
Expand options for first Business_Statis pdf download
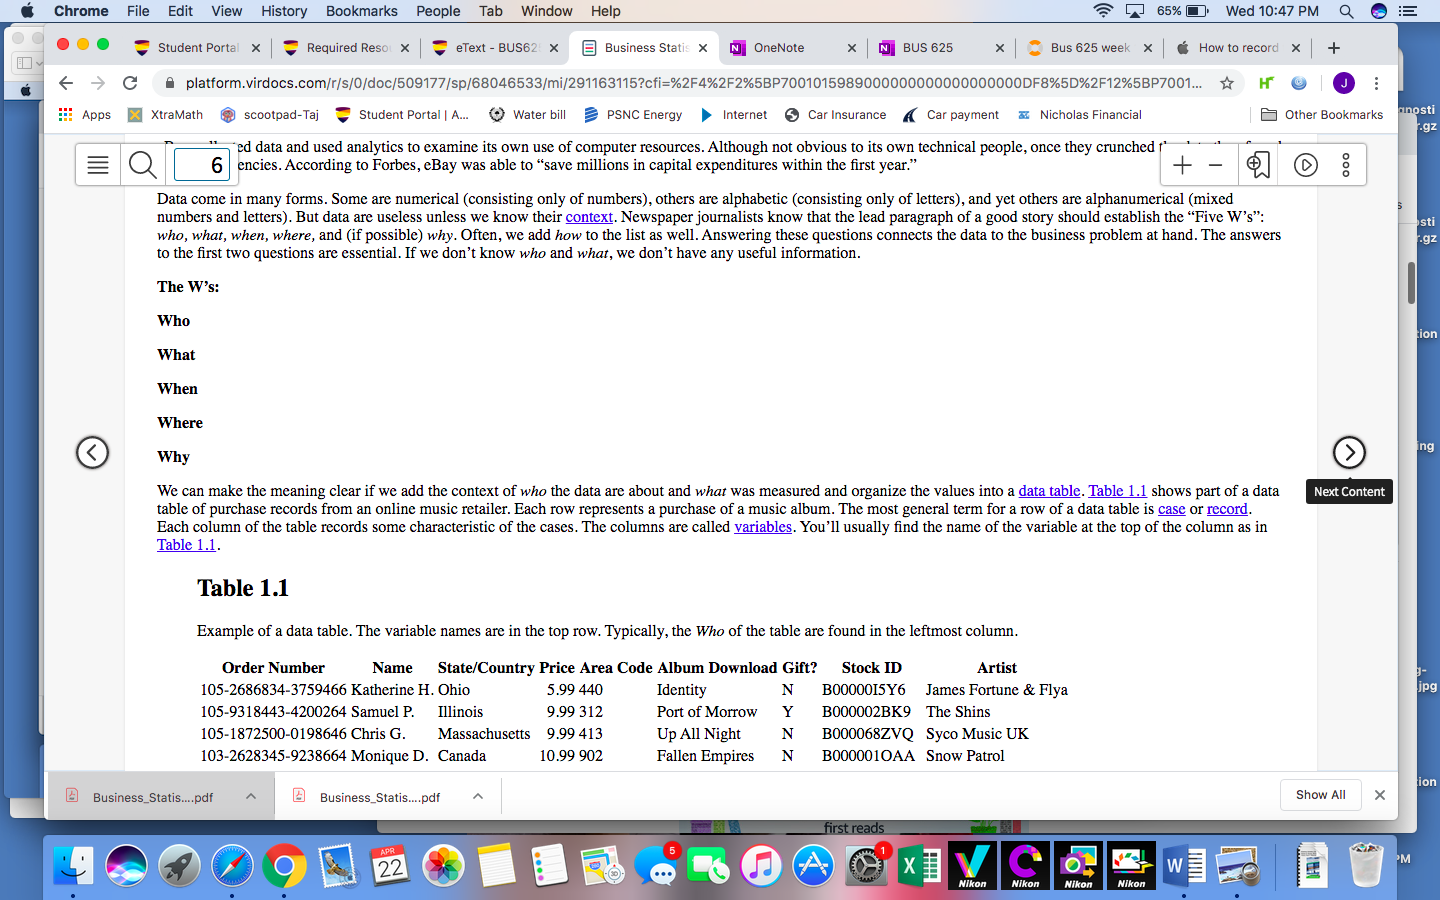[x=251, y=796]
